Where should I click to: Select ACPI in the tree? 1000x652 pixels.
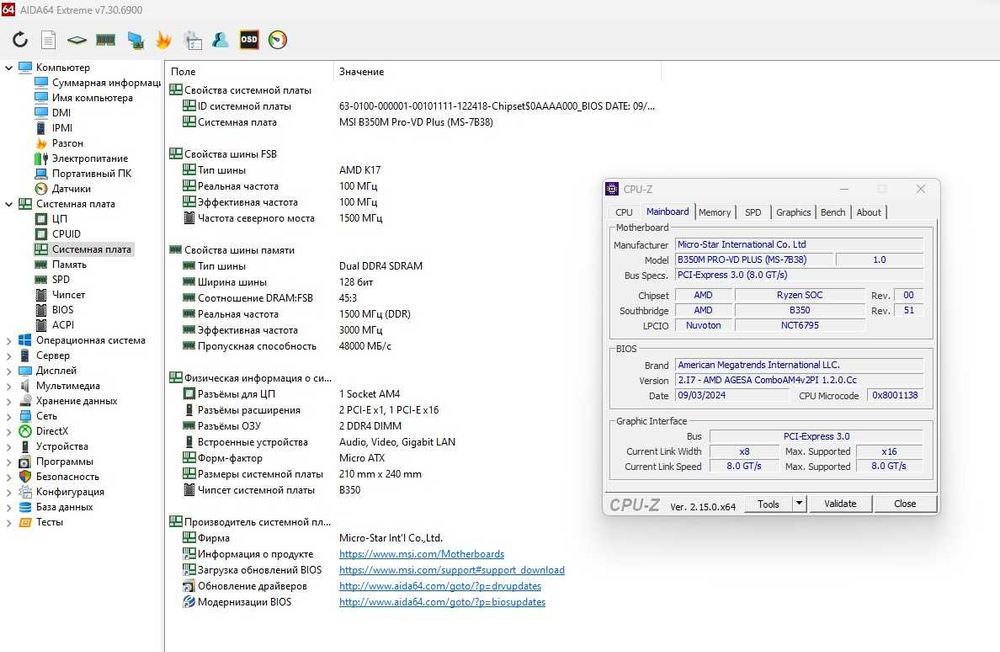pyautogui.click(x=54, y=325)
